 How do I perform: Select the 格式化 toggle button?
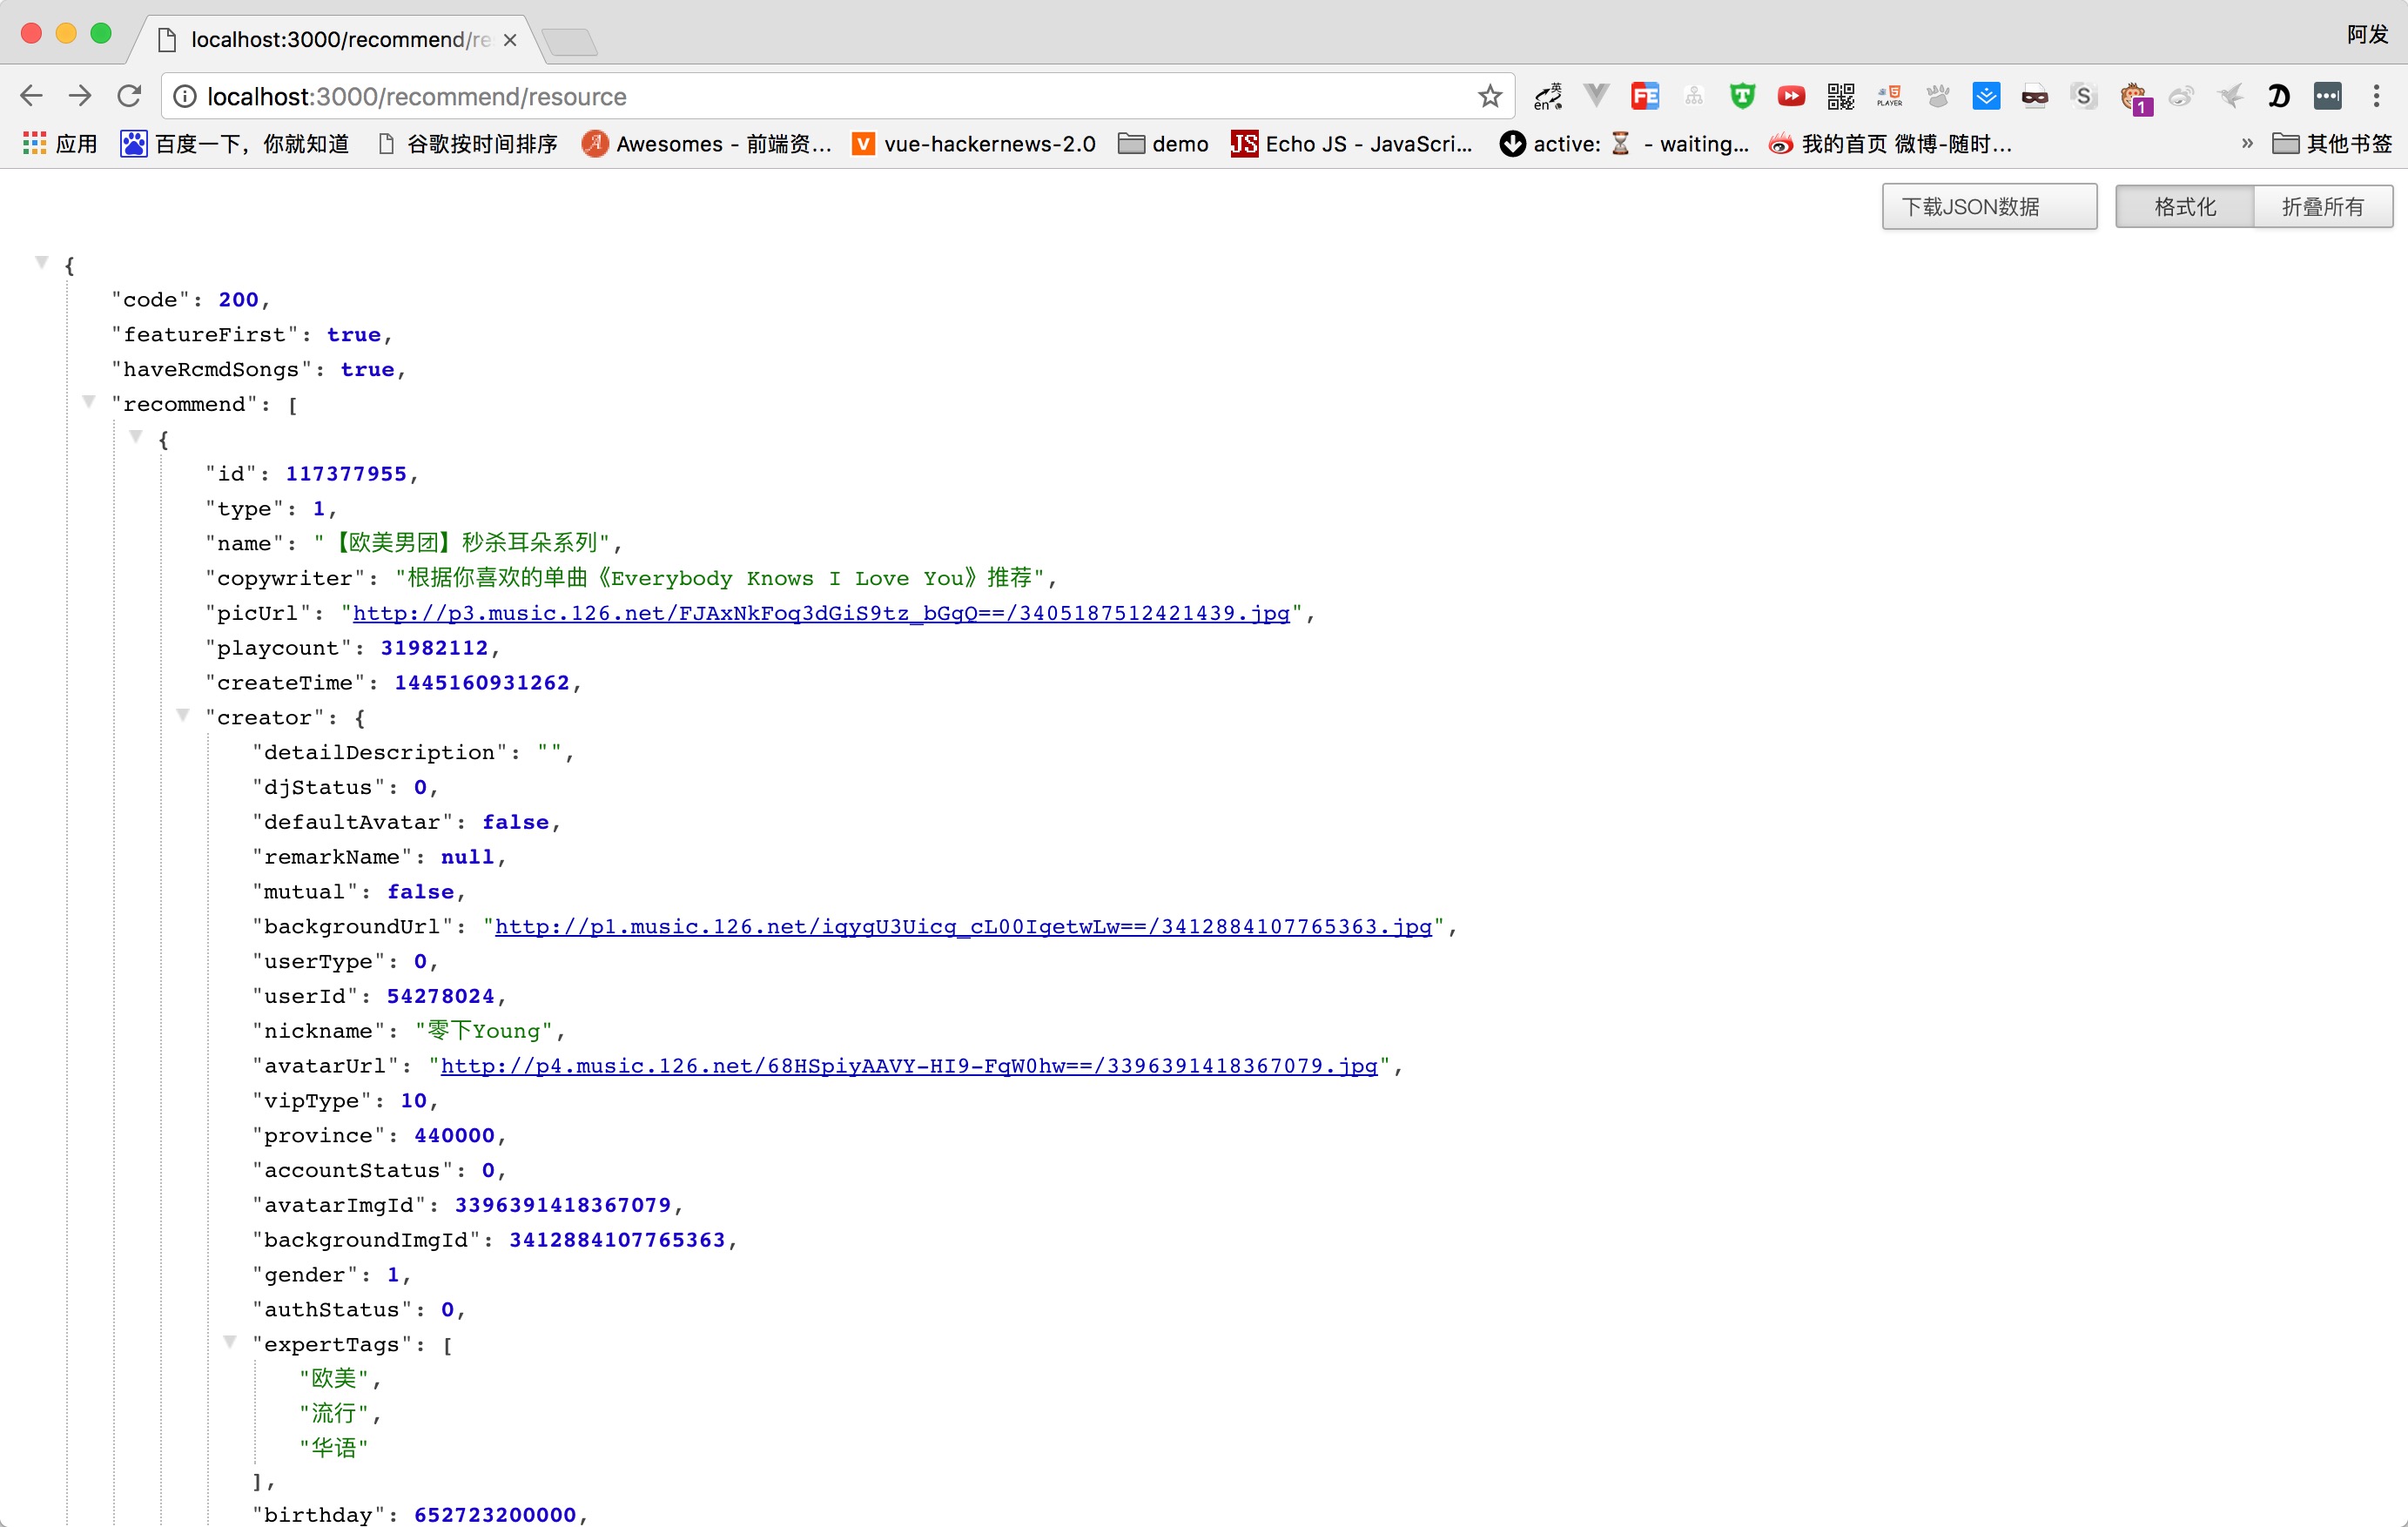coord(2184,207)
